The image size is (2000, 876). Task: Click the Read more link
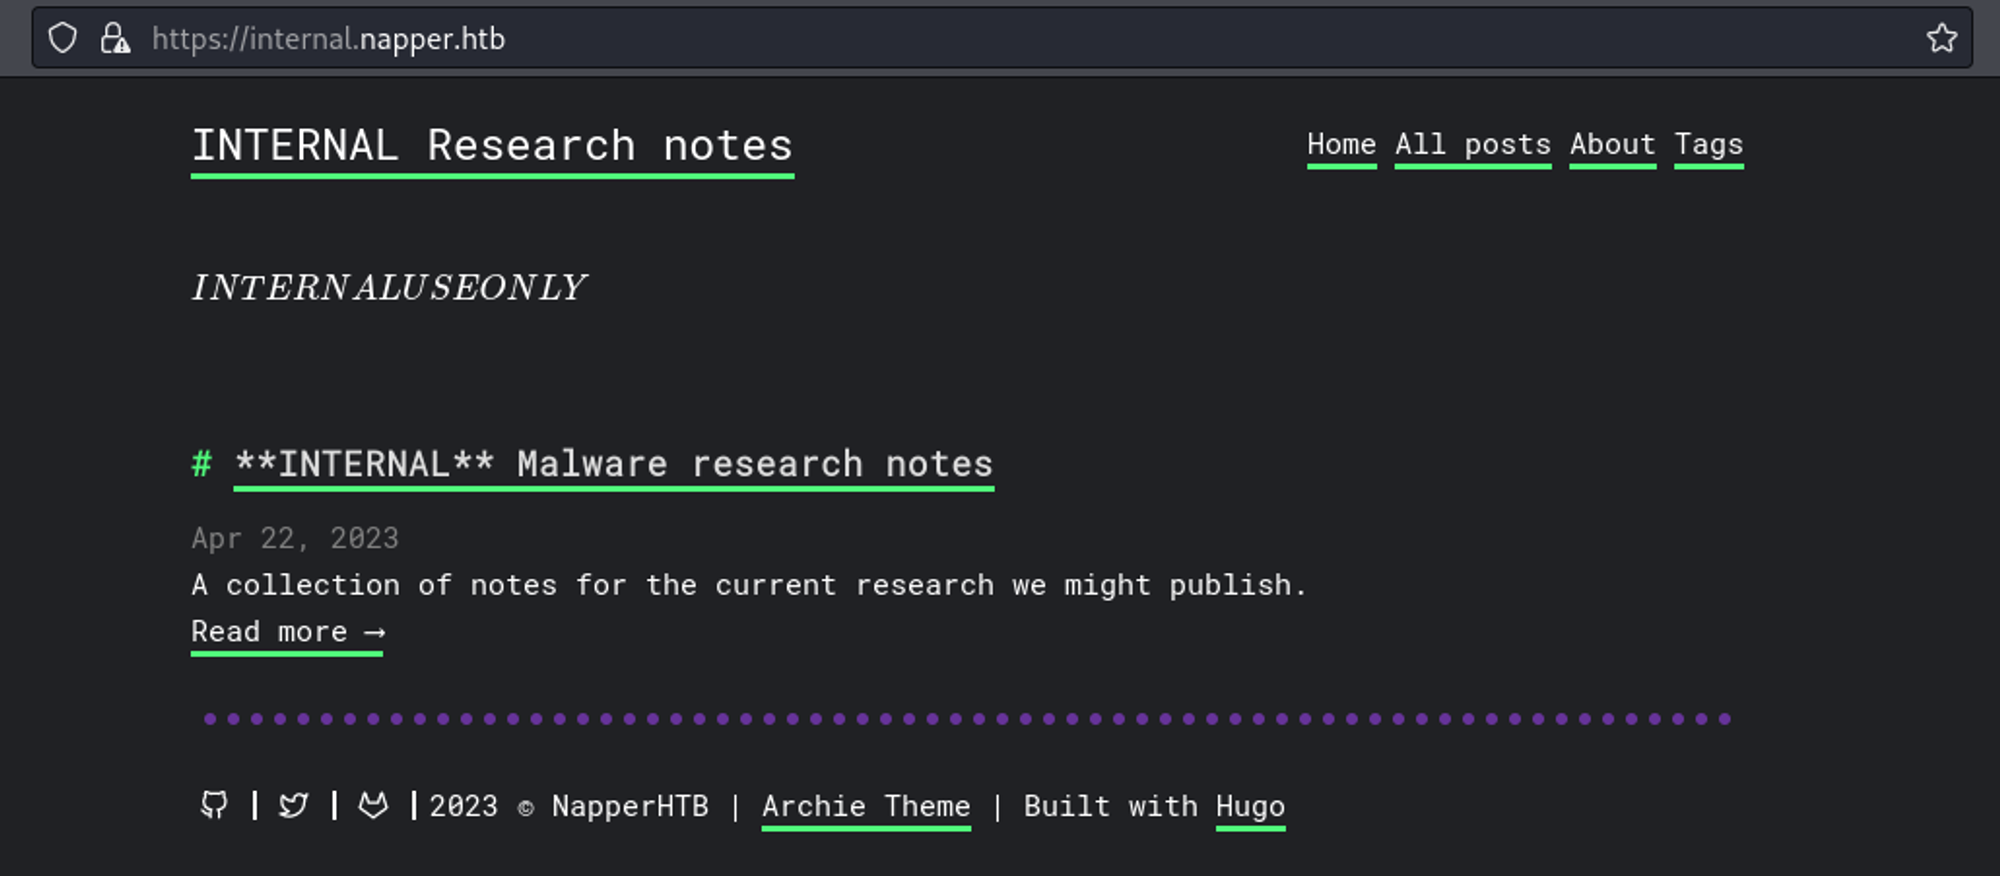coord(287,632)
